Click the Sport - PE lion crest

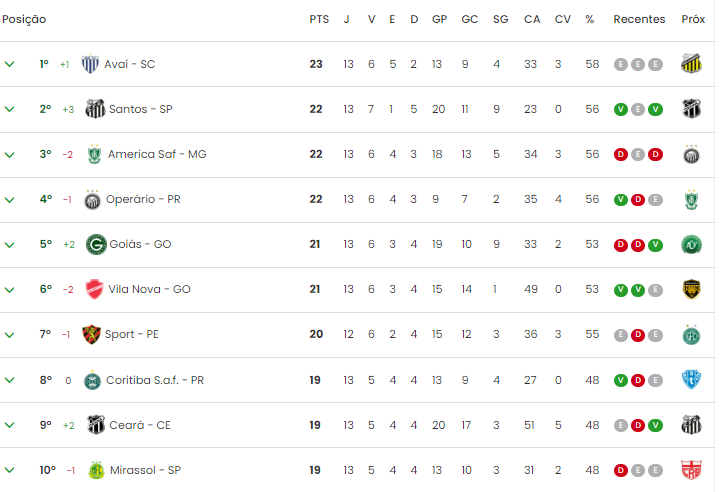pyautogui.click(x=91, y=334)
